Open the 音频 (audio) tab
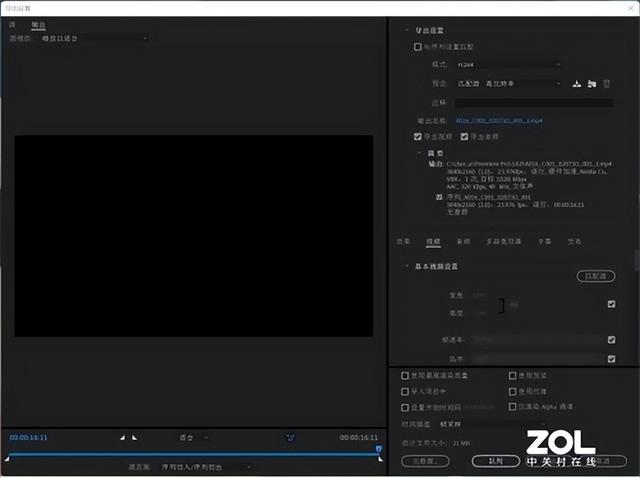Viewport: 640px width, 478px height. (463, 242)
